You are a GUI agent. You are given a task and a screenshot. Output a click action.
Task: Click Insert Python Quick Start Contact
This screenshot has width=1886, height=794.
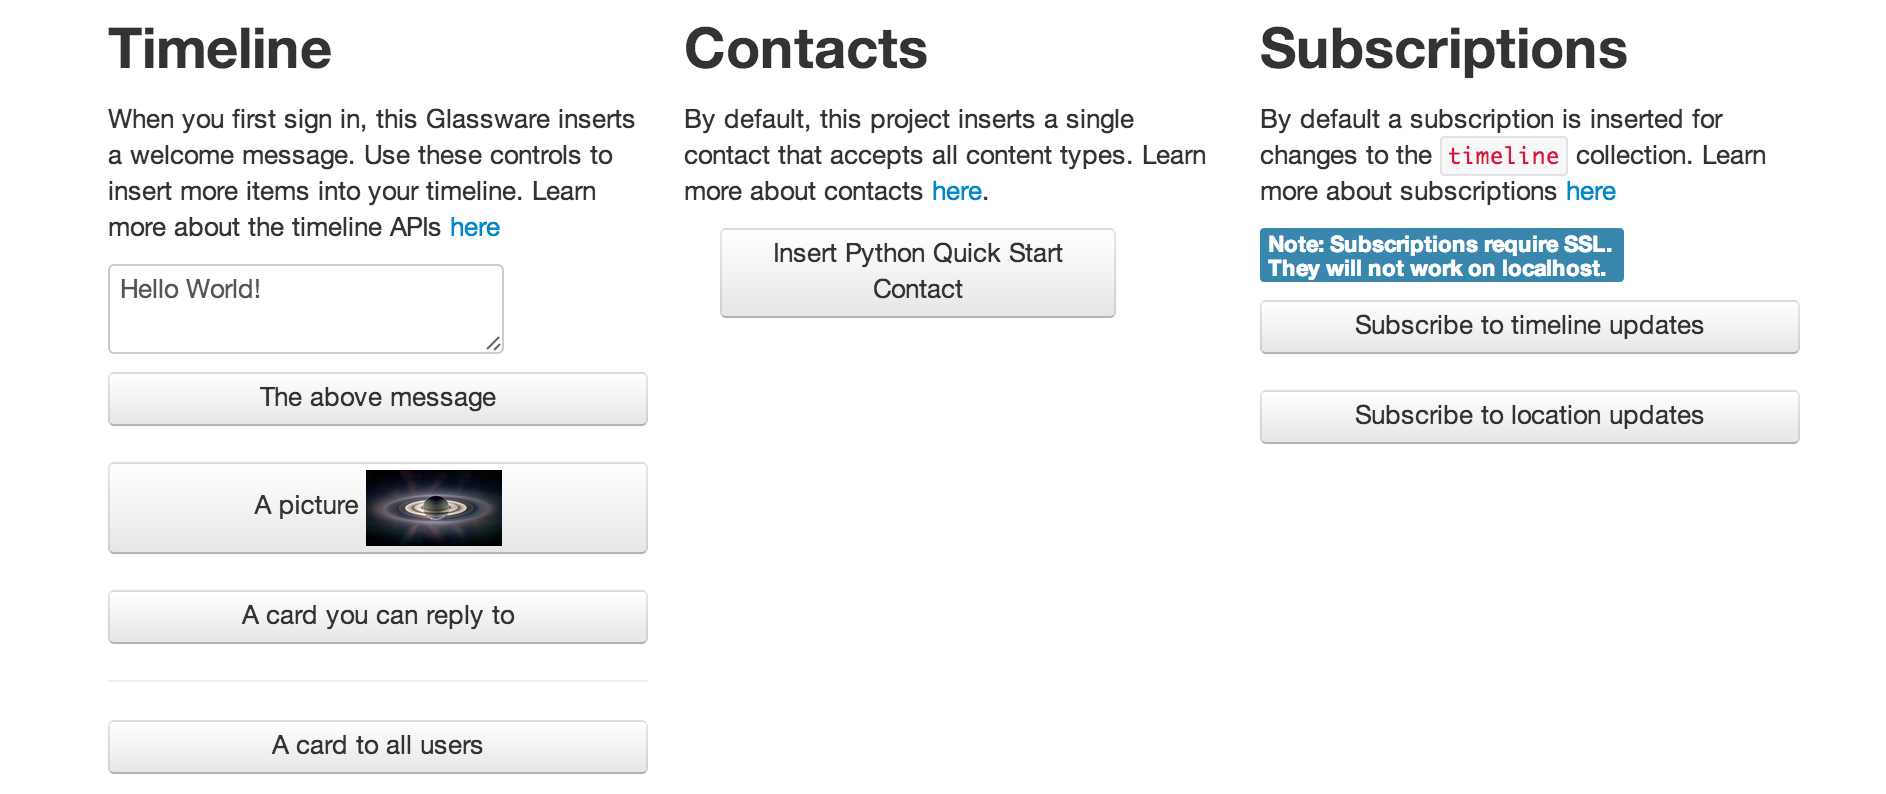pyautogui.click(x=918, y=273)
